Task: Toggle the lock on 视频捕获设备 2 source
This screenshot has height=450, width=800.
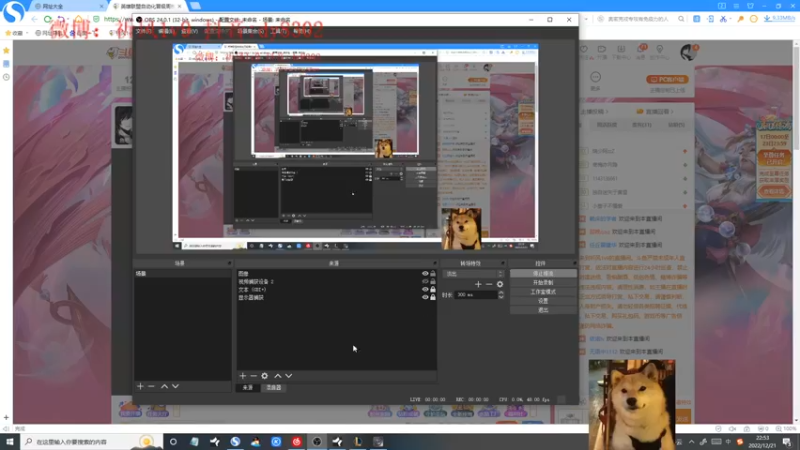Action: [x=433, y=281]
